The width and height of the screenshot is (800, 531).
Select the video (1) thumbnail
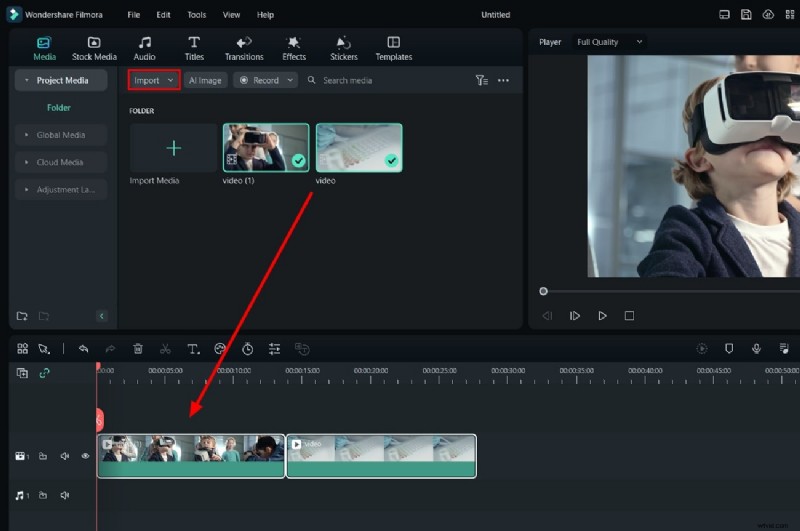(x=266, y=148)
